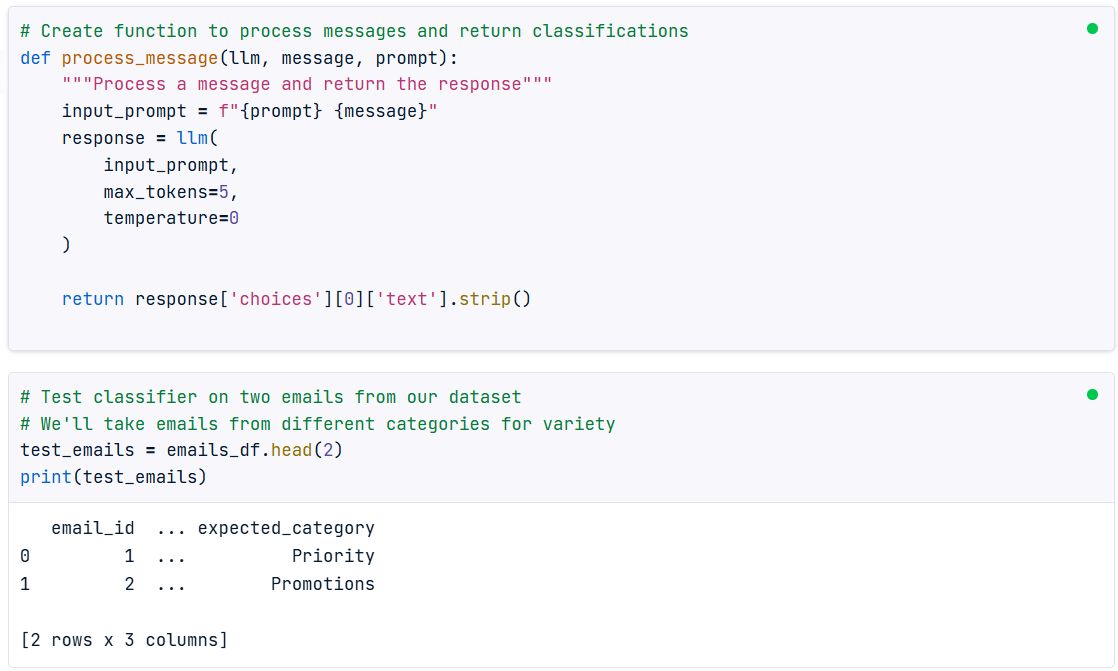Place cursor on the max_tokens=5 line

point(171,191)
